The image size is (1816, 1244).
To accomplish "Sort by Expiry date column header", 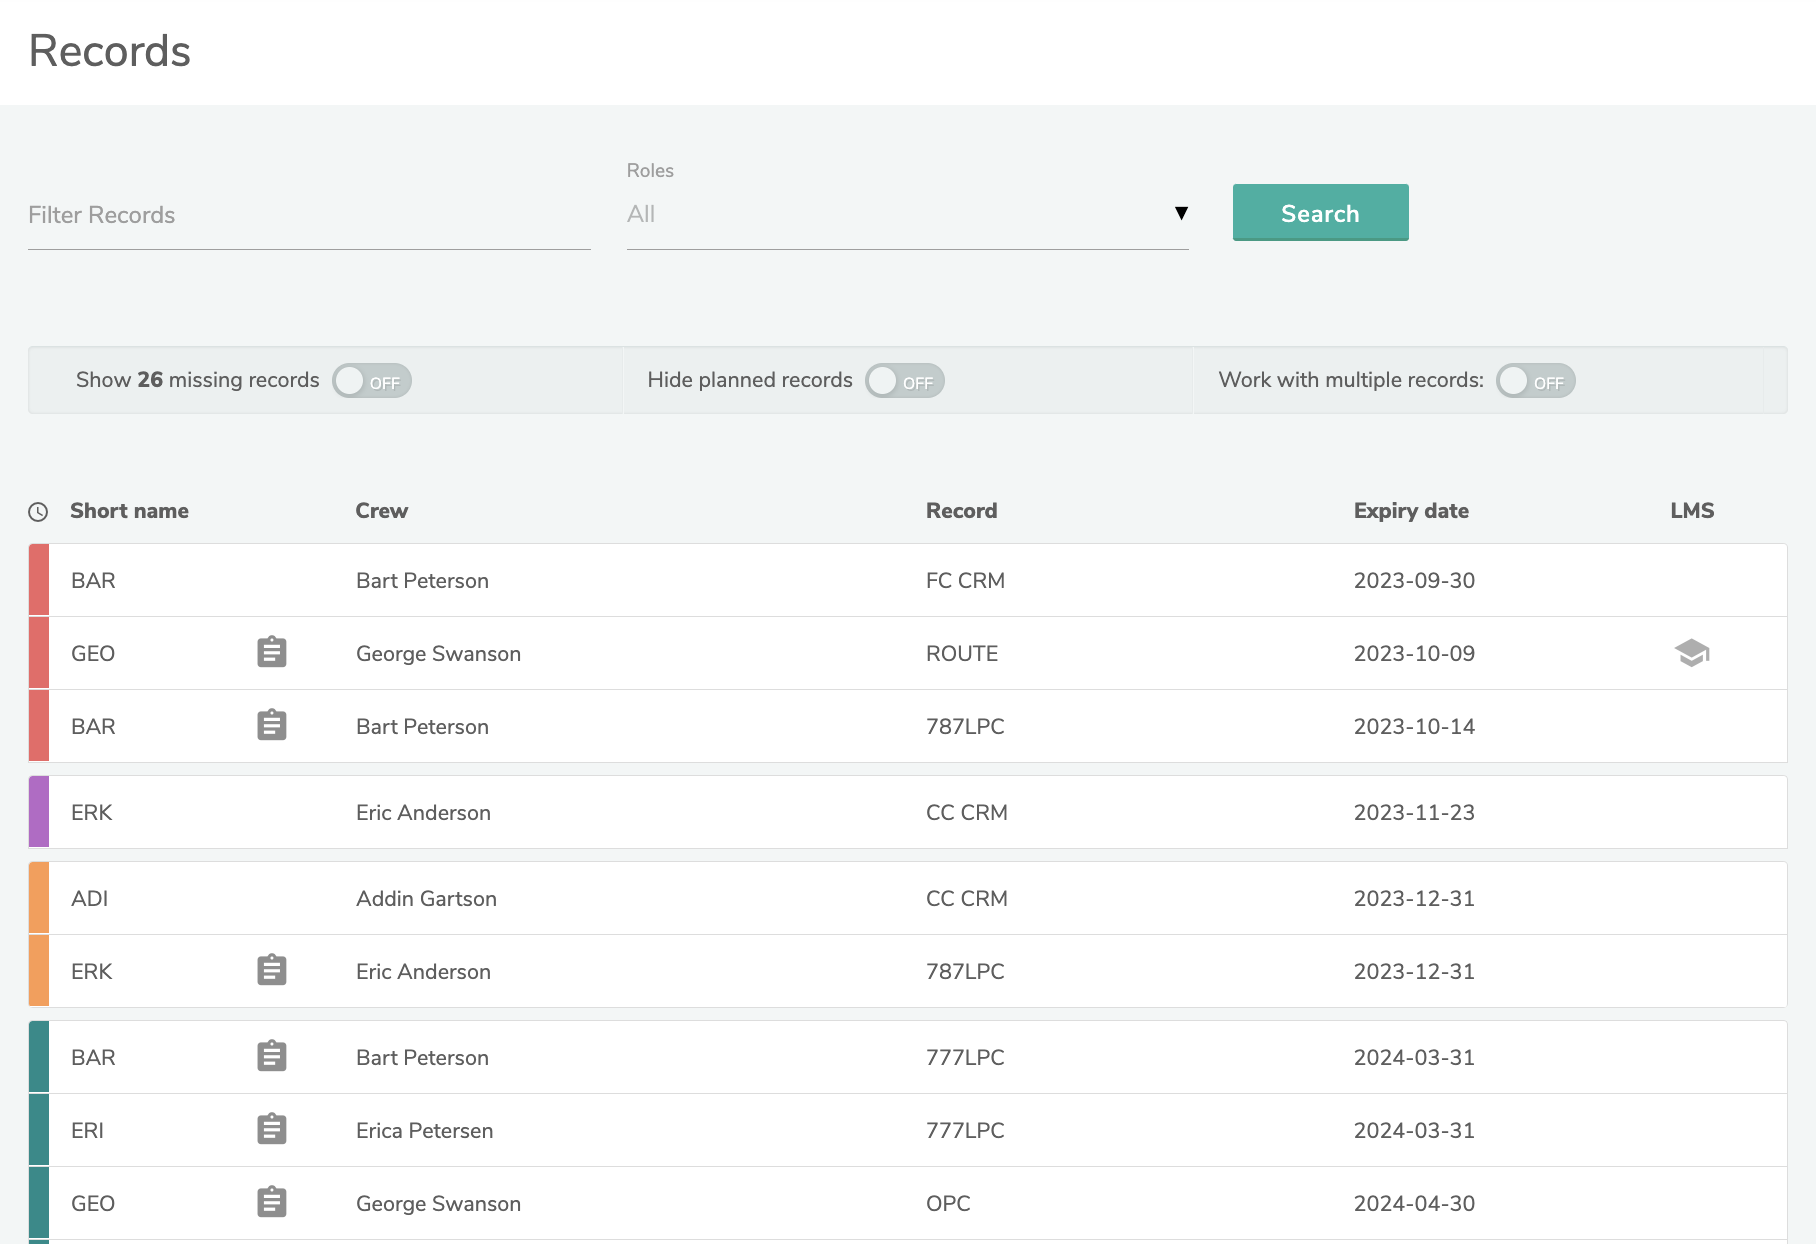I will pyautogui.click(x=1410, y=511).
